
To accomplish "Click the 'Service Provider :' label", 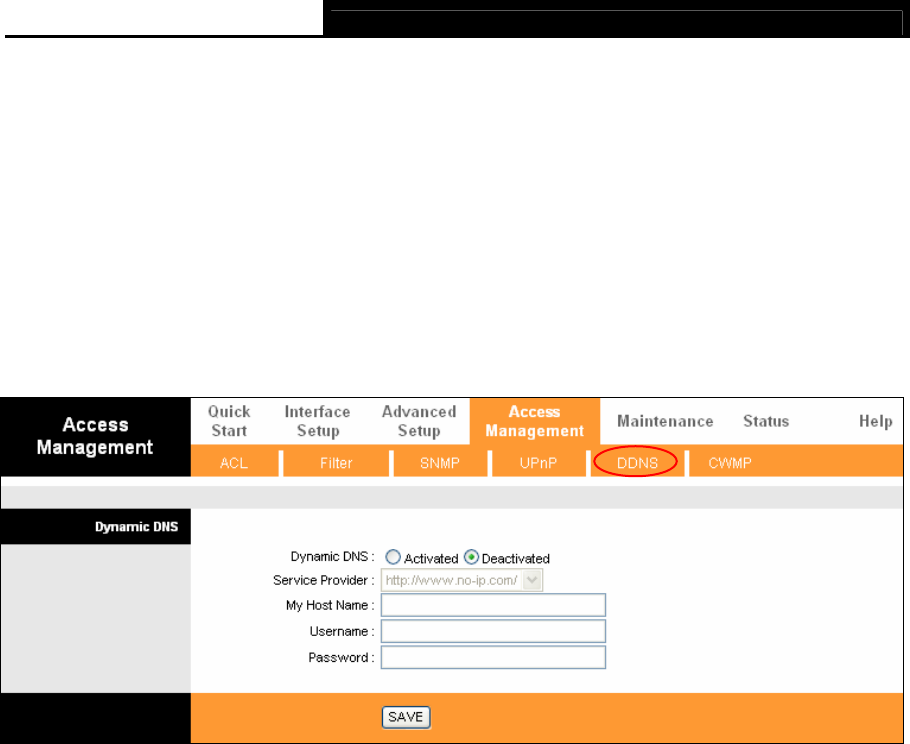I will 324,580.
